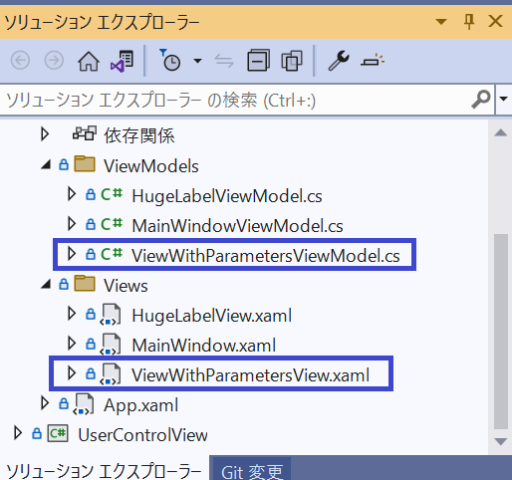Click the Home icon in toolbar

point(88,61)
